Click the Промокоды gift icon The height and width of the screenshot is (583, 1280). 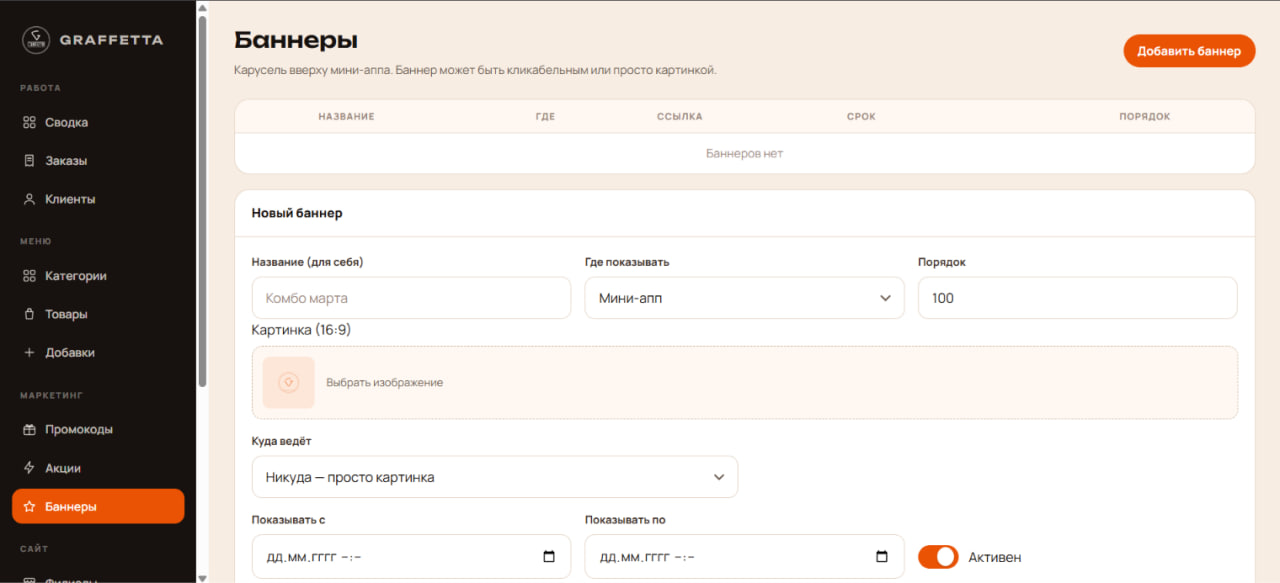[29, 430]
